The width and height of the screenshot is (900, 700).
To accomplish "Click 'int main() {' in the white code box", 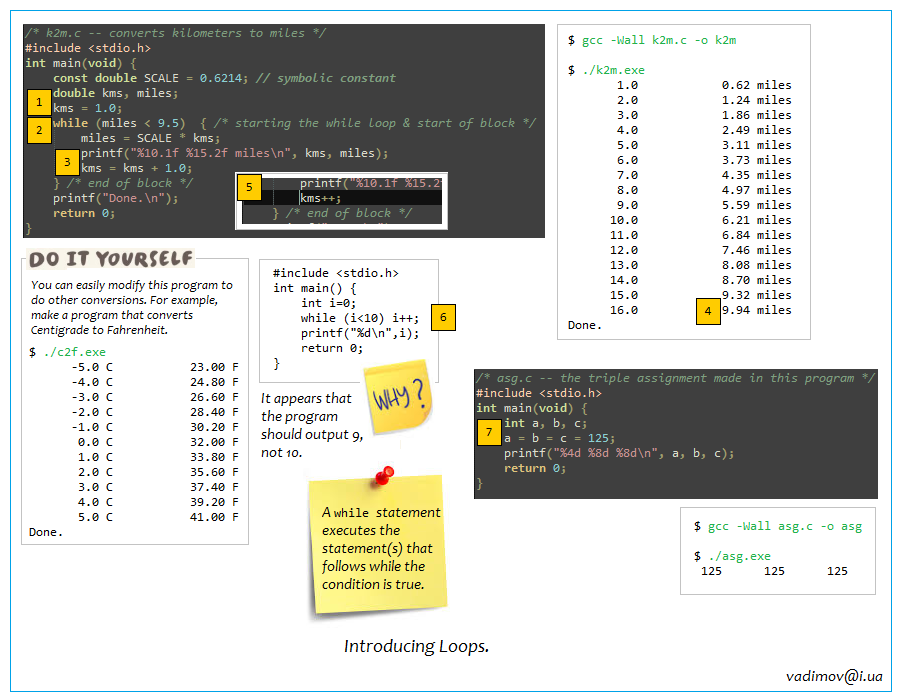I will [x=315, y=288].
